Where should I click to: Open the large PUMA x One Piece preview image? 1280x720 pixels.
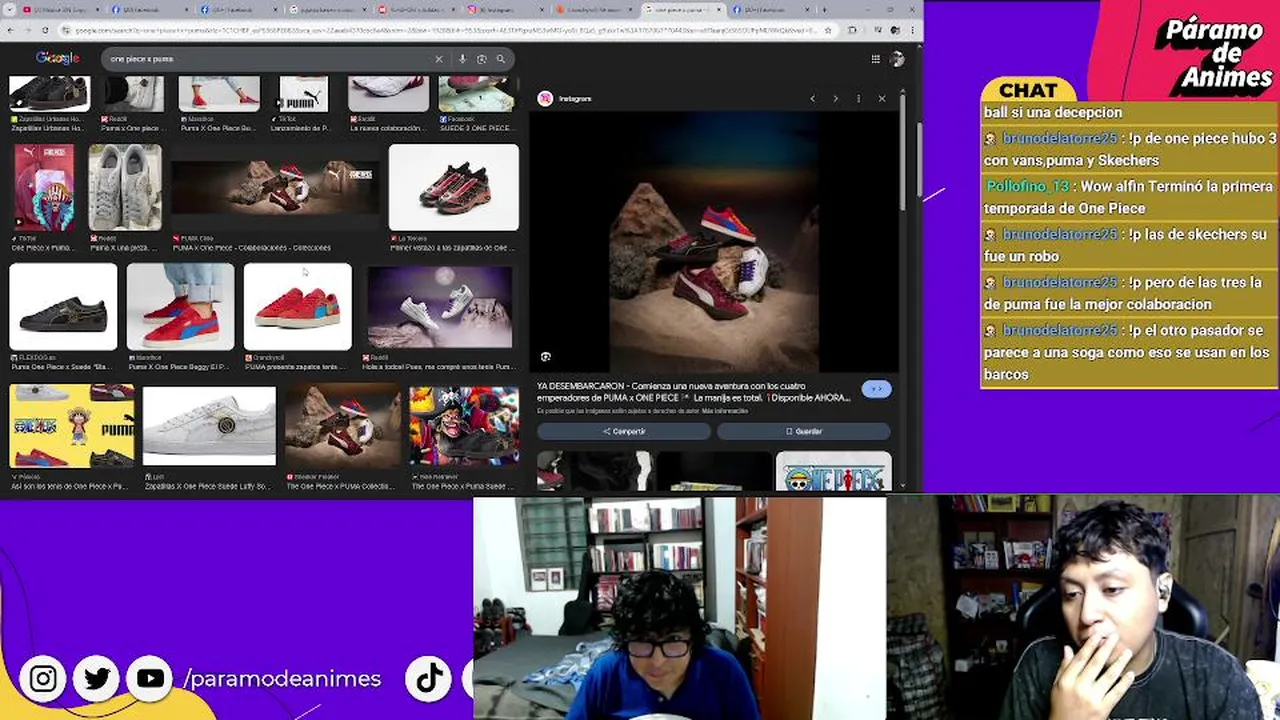click(713, 244)
